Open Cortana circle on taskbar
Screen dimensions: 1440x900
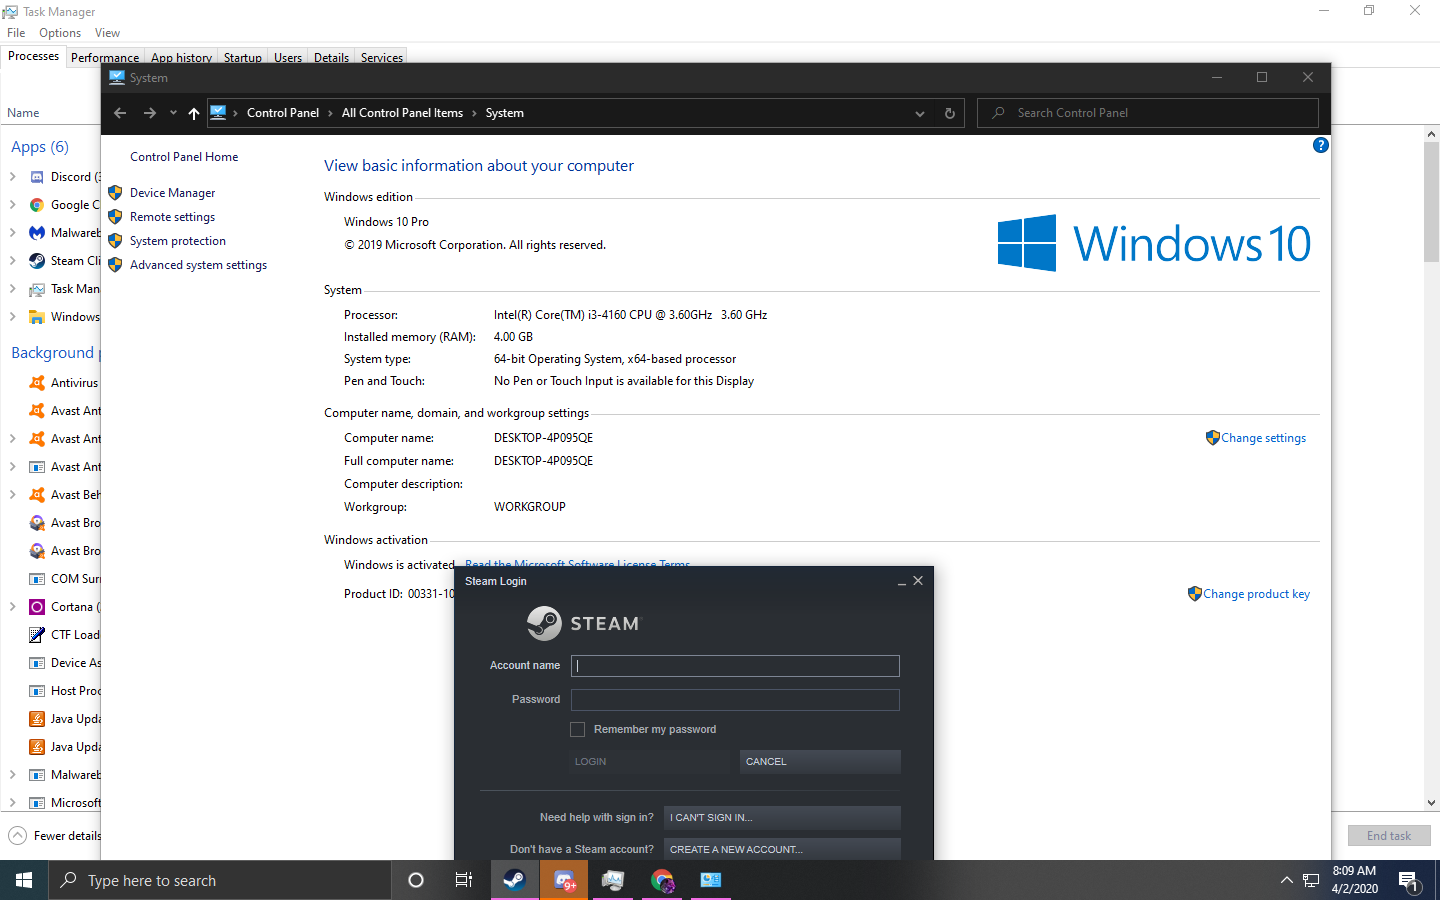coord(416,880)
